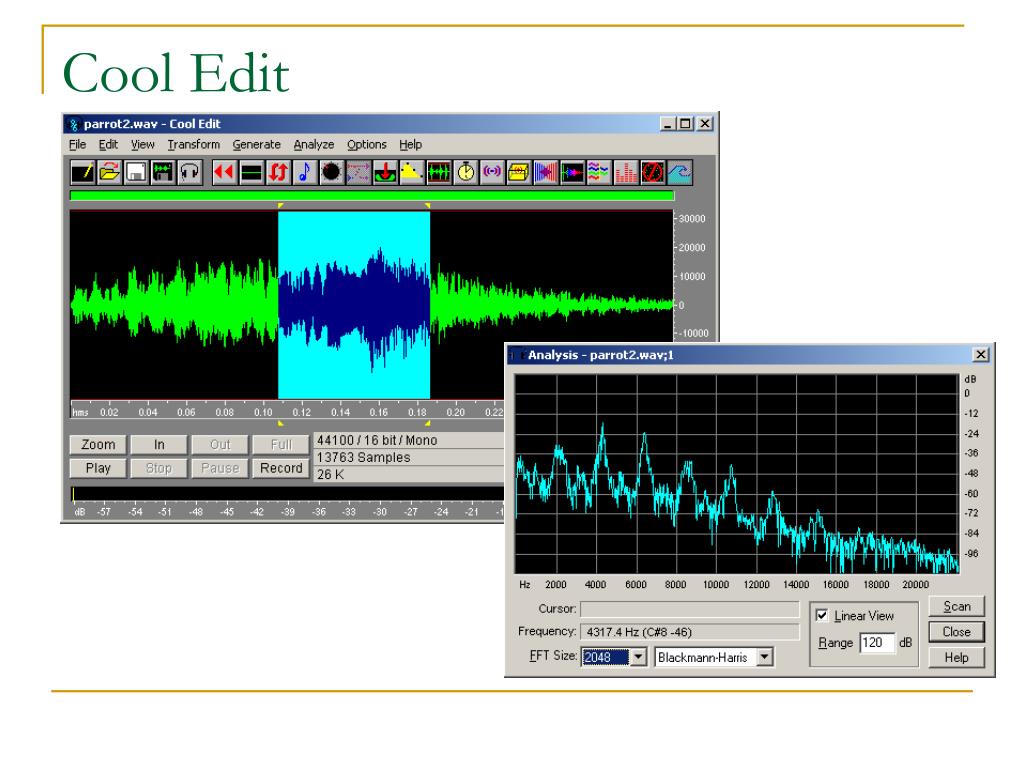1024x768 pixels.
Task: Click the top-left yellow selection marker
Action: coord(280,206)
